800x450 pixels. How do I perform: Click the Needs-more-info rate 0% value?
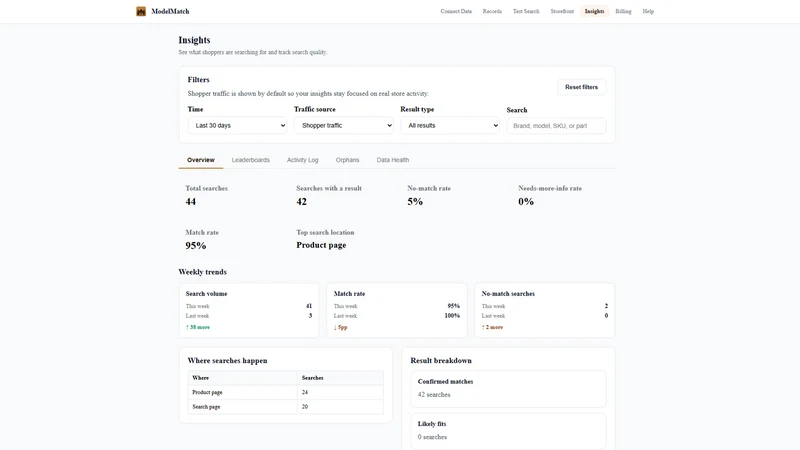pos(526,202)
